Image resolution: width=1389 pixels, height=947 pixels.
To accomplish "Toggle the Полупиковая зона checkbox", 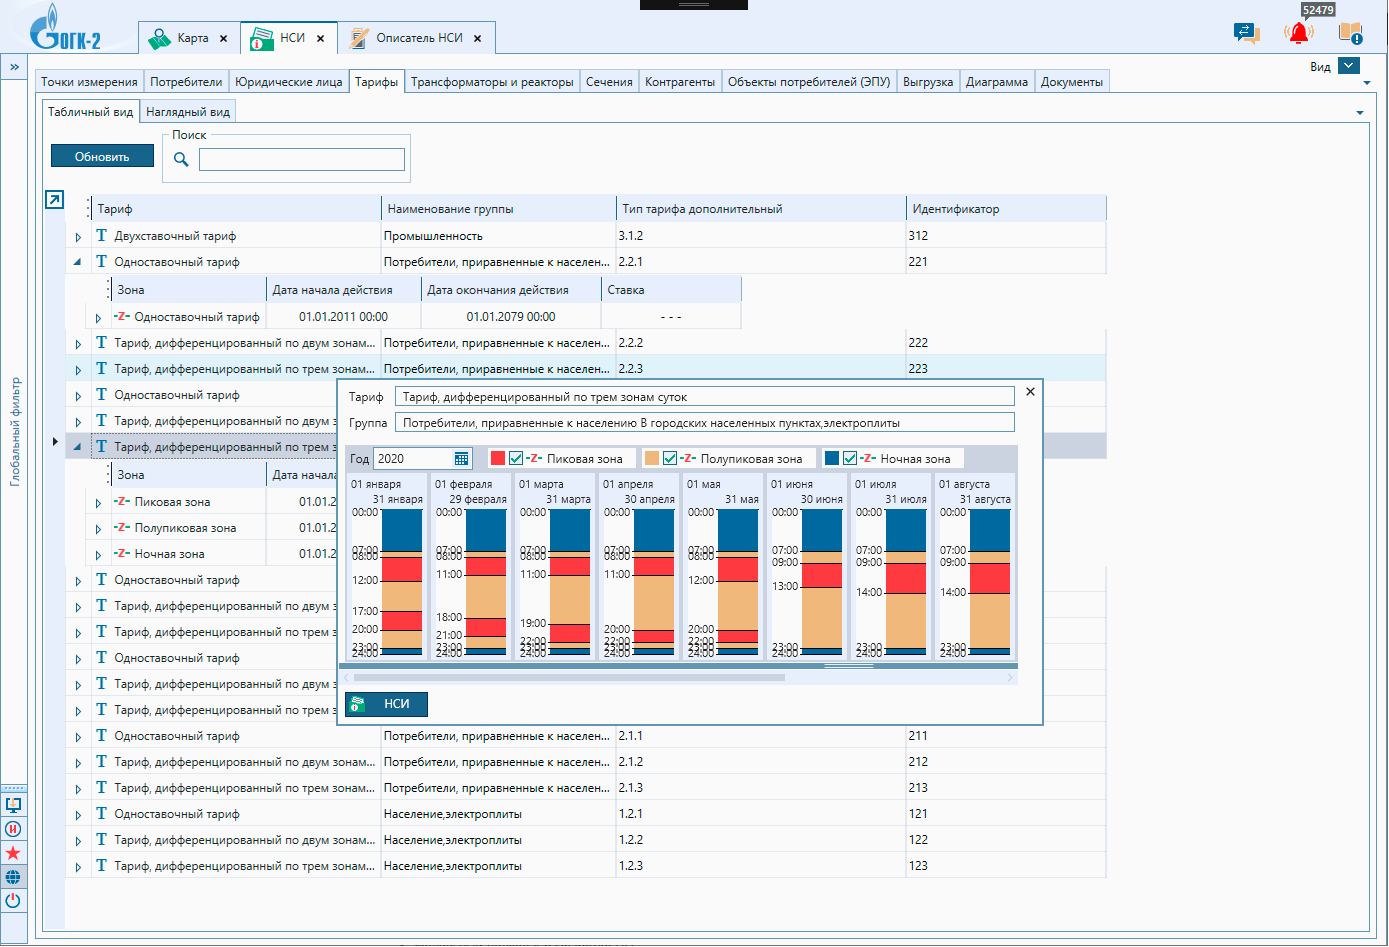I will pyautogui.click(x=670, y=459).
